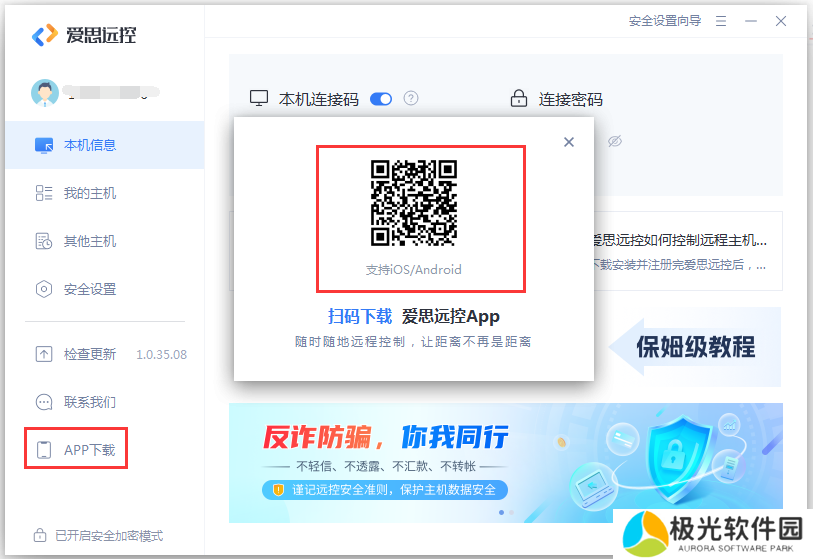
Task: Click the user profile avatar
Action: click(45, 93)
